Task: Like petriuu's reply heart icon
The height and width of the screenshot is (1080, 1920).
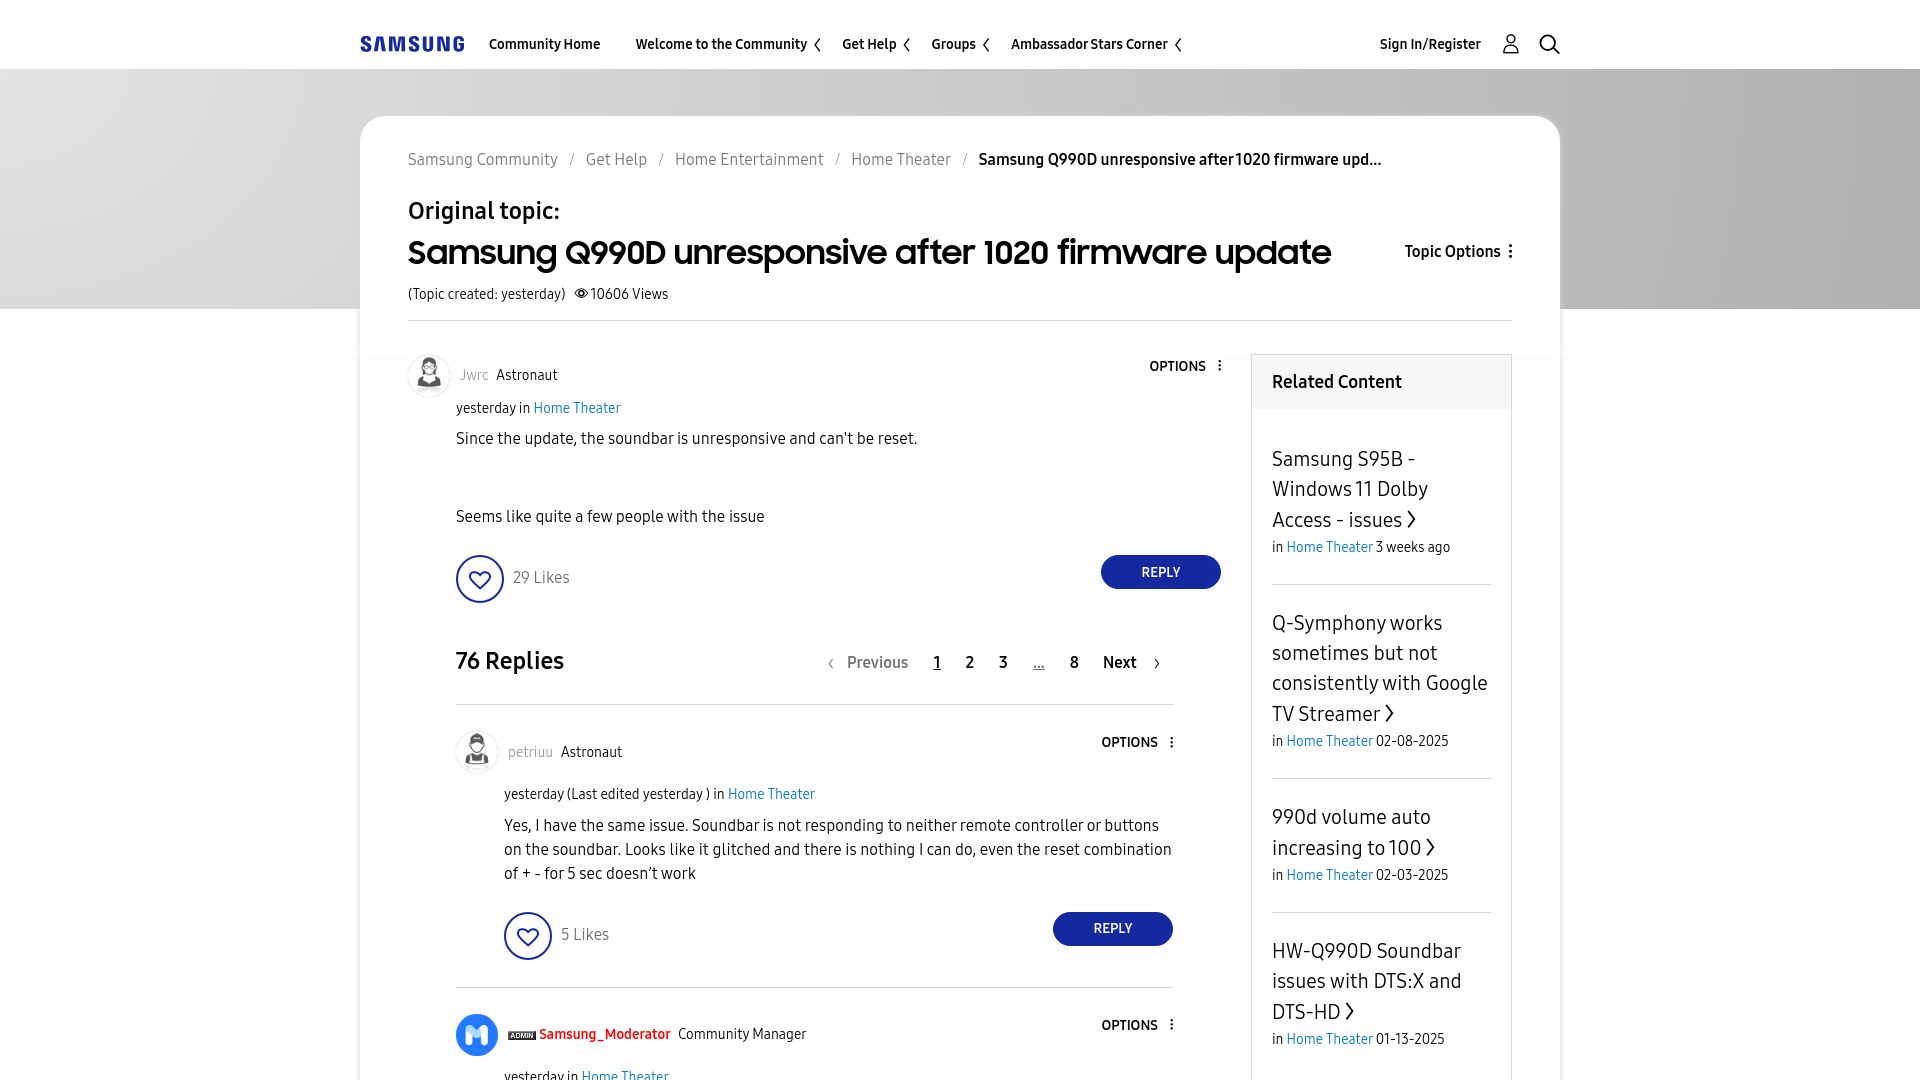Action: tap(528, 936)
